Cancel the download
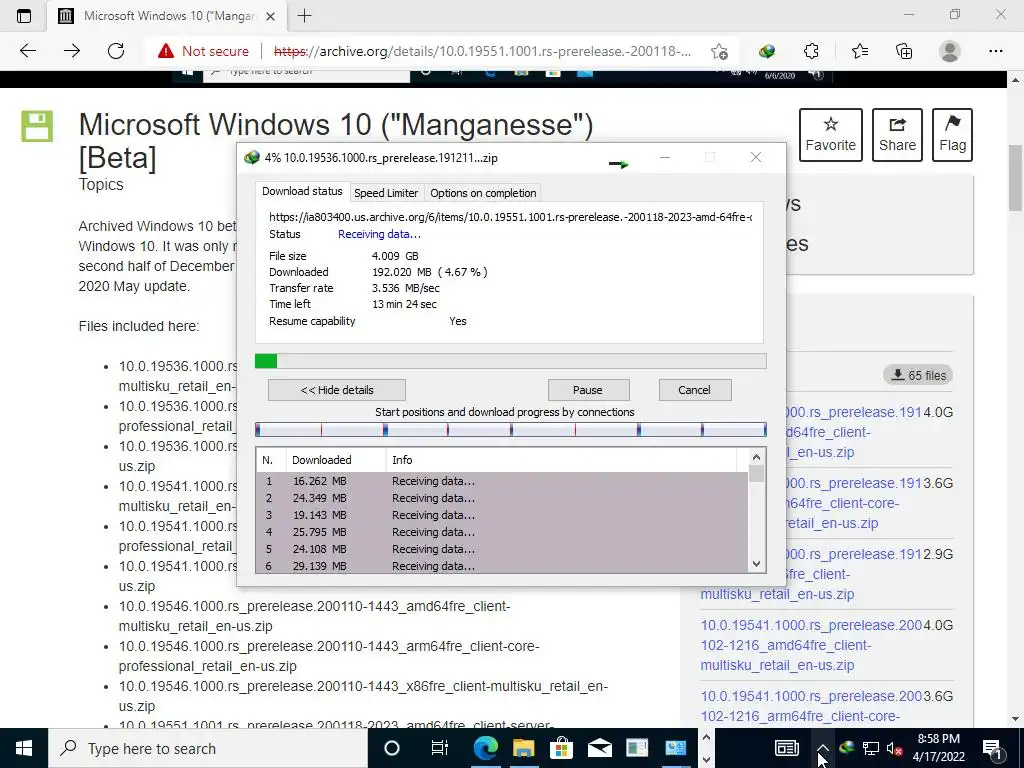The width and height of the screenshot is (1024, 768). pyautogui.click(x=694, y=390)
